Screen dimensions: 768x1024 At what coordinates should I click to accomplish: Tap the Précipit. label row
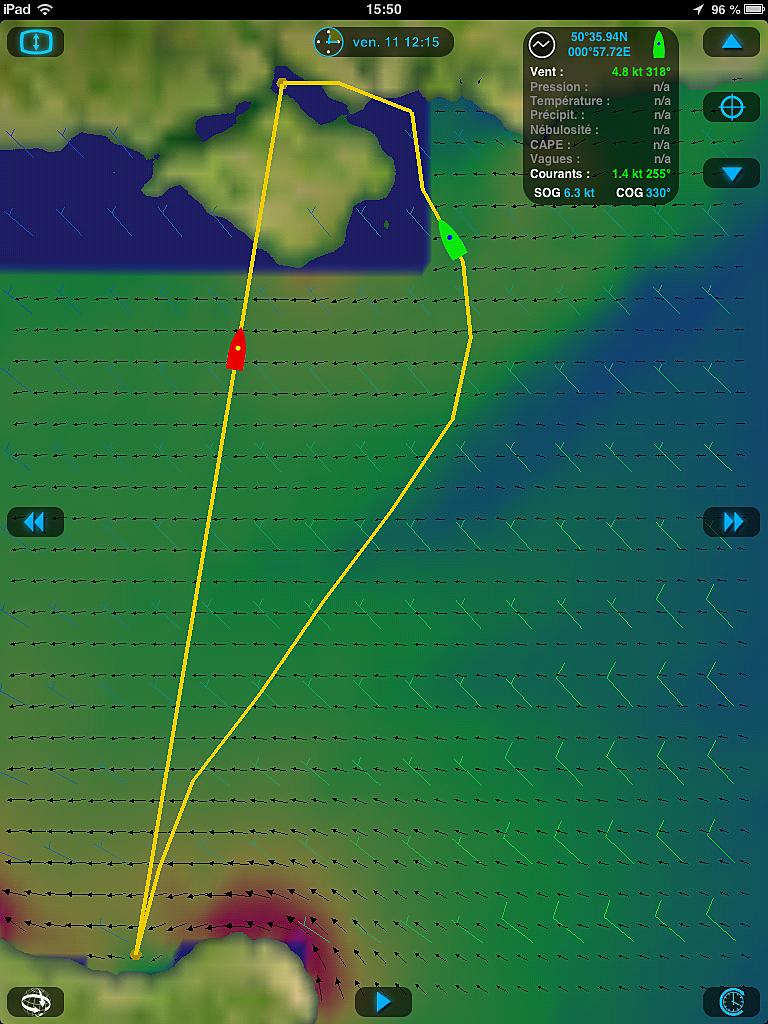point(600,115)
